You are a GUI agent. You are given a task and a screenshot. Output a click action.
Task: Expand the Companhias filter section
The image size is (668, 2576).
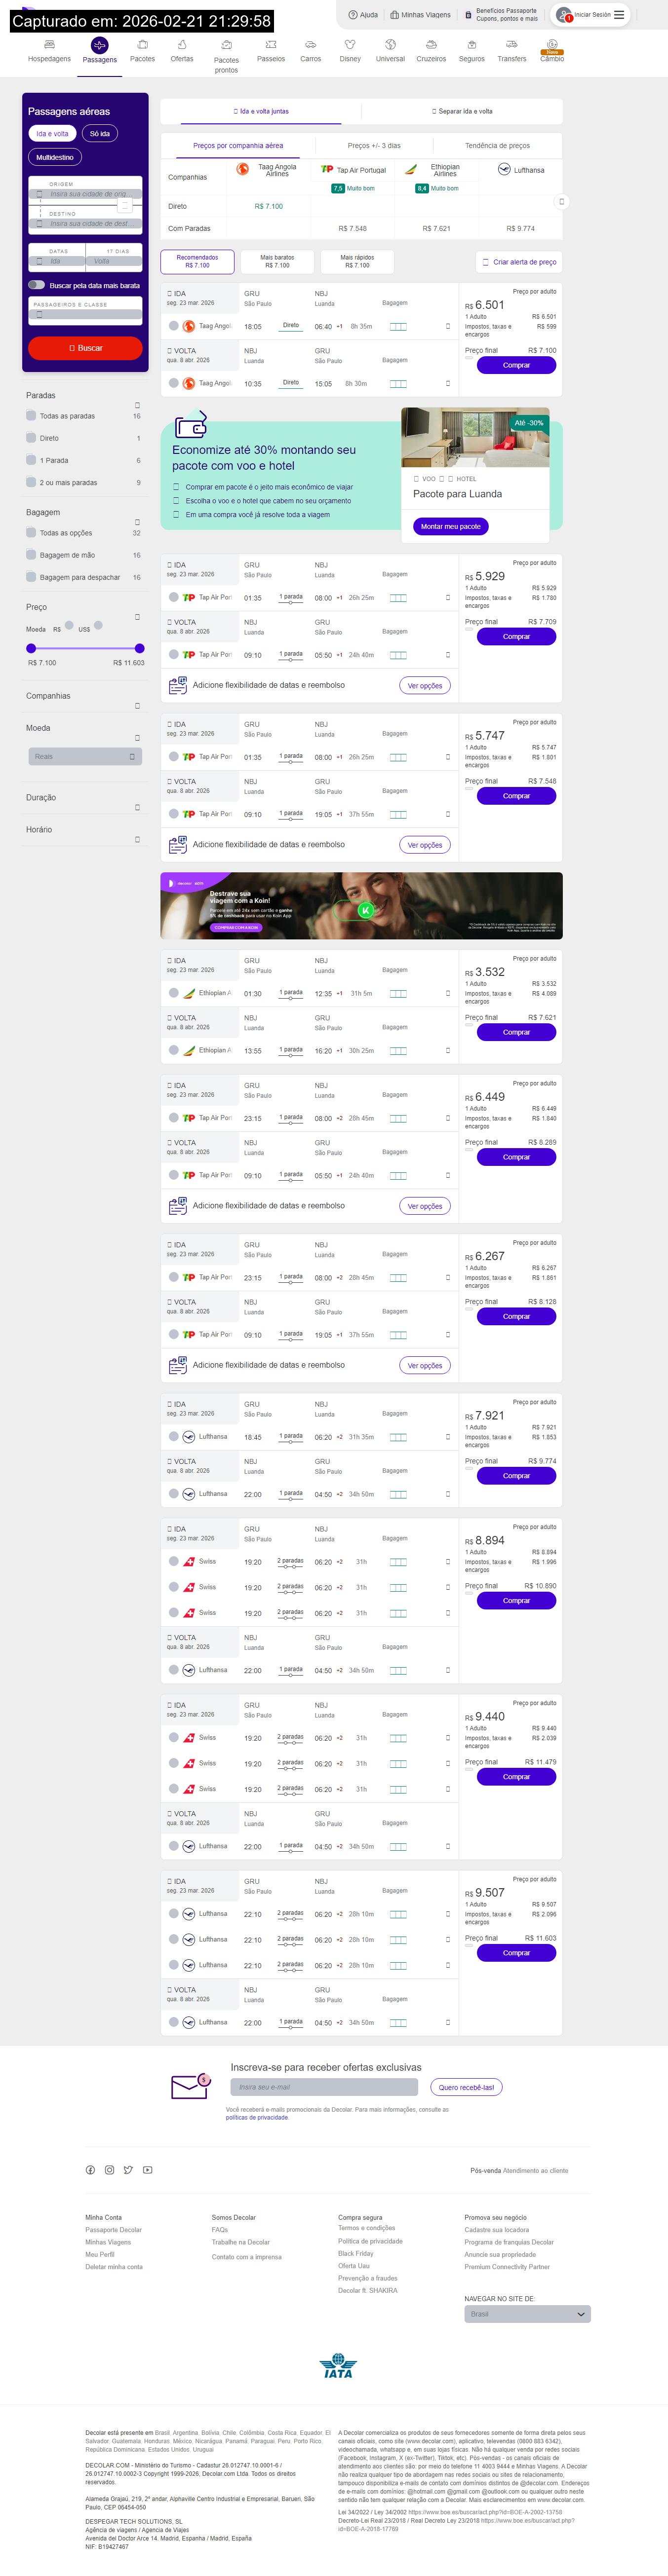tap(137, 706)
